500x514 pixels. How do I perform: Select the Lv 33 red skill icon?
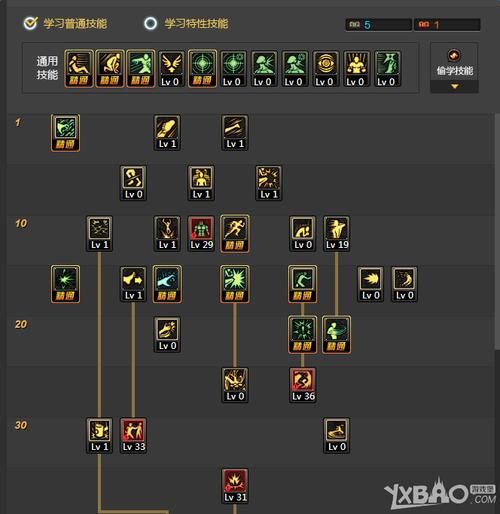pyautogui.click(x=133, y=435)
